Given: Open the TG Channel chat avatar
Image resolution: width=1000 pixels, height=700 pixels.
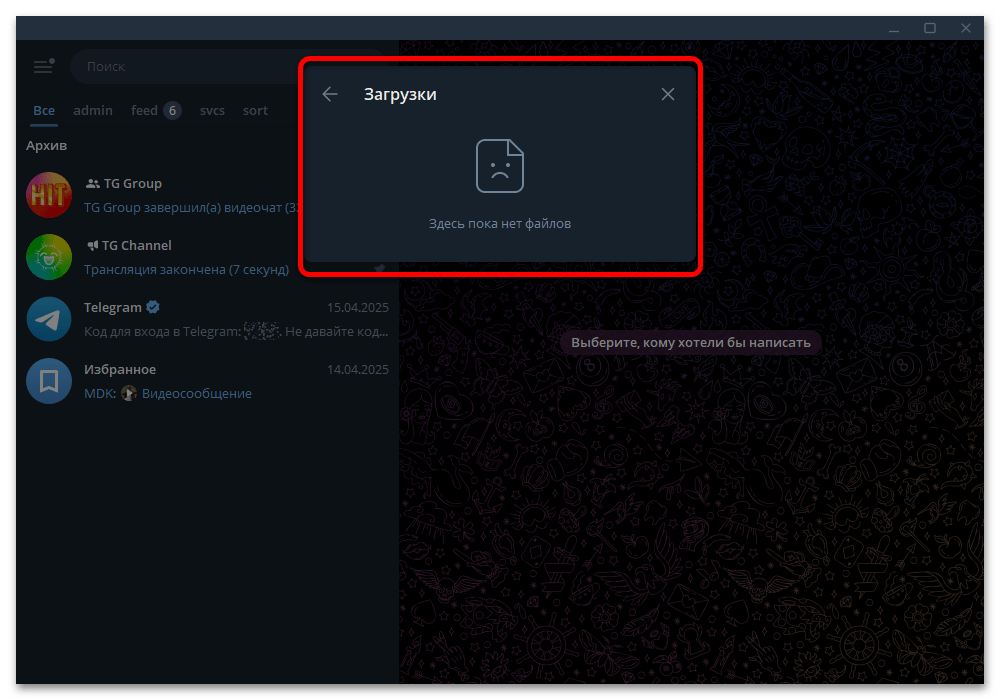Looking at the screenshot, I should point(48,257).
